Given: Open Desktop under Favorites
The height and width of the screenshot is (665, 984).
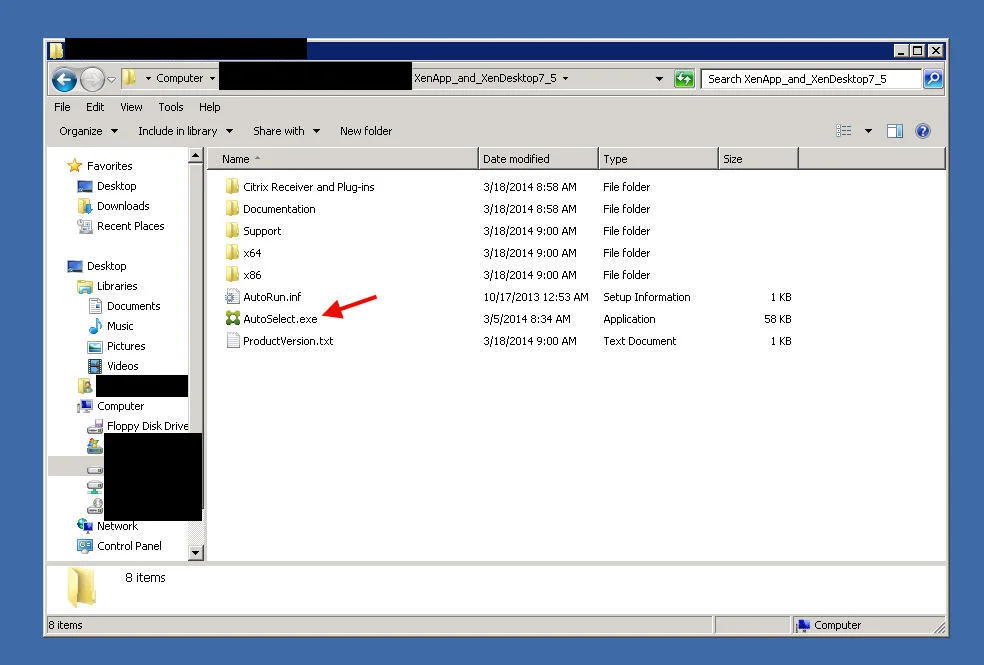Looking at the screenshot, I should [116, 186].
